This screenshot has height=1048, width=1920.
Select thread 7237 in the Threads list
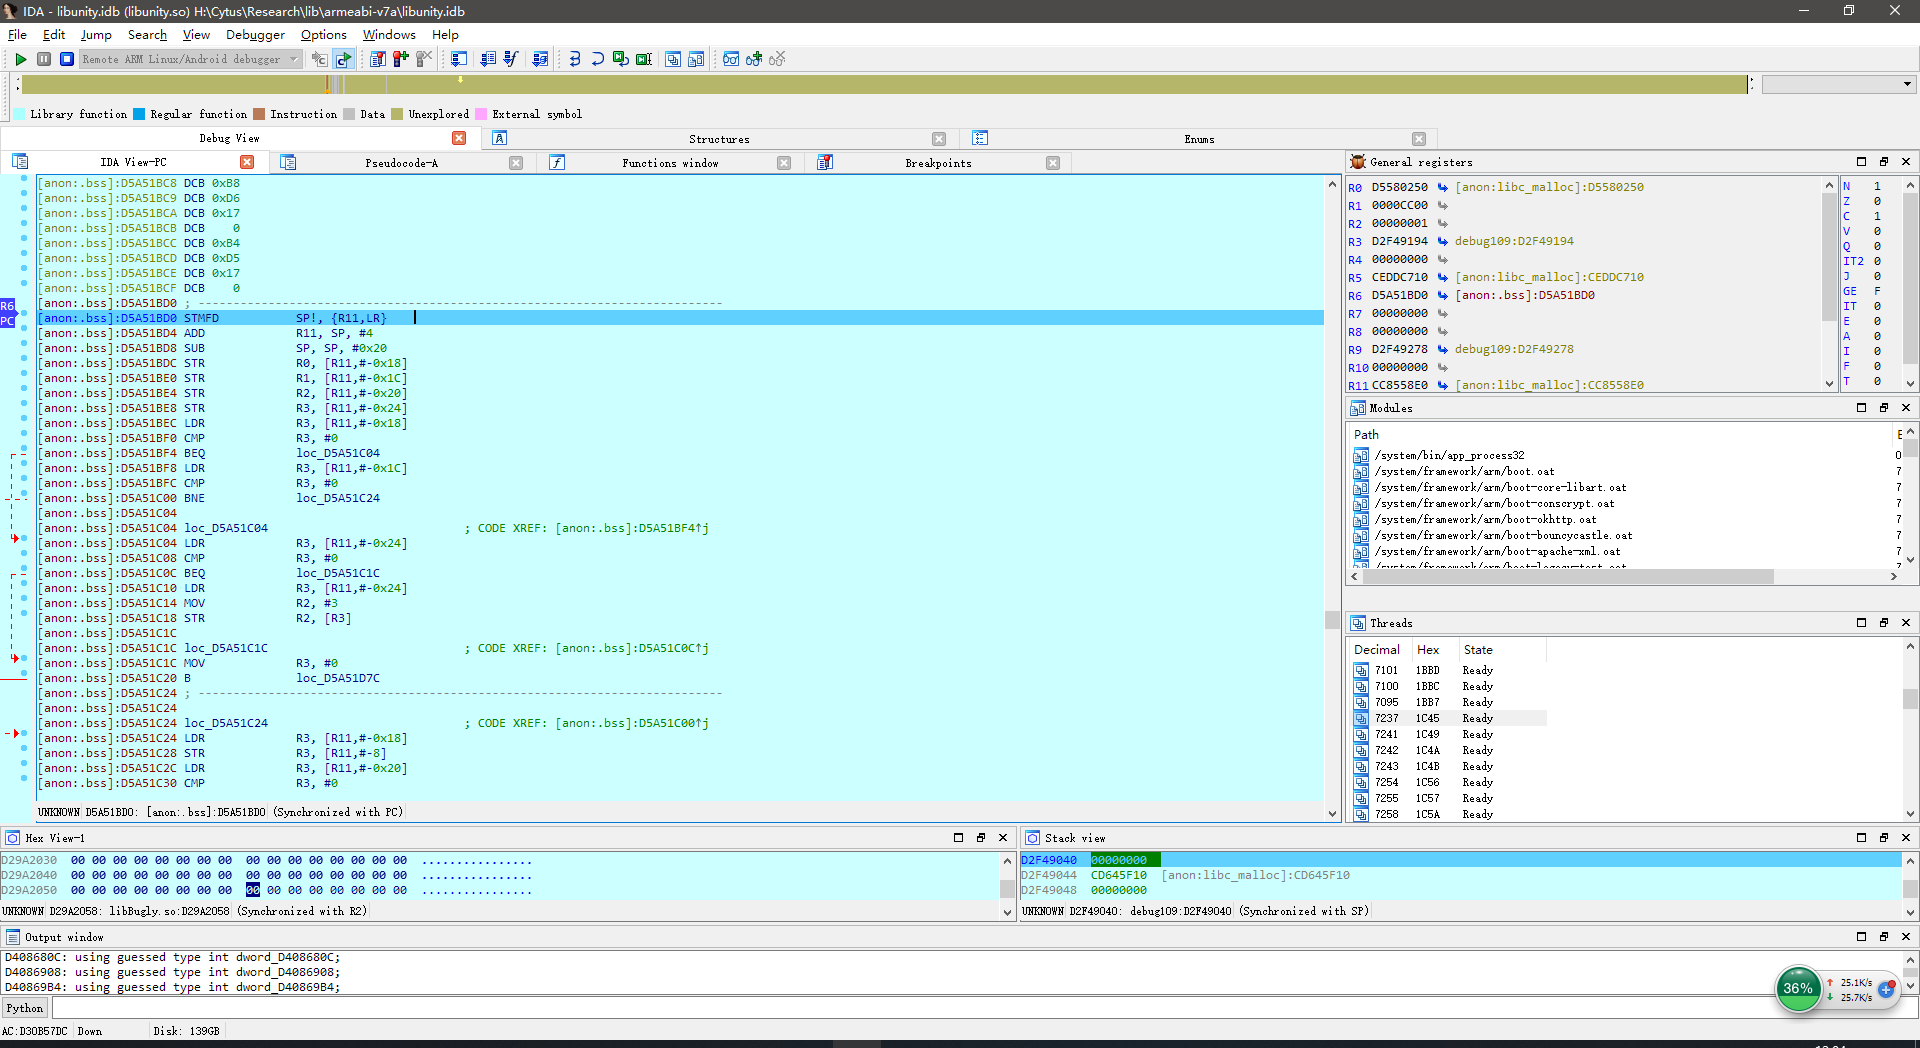coord(1386,718)
